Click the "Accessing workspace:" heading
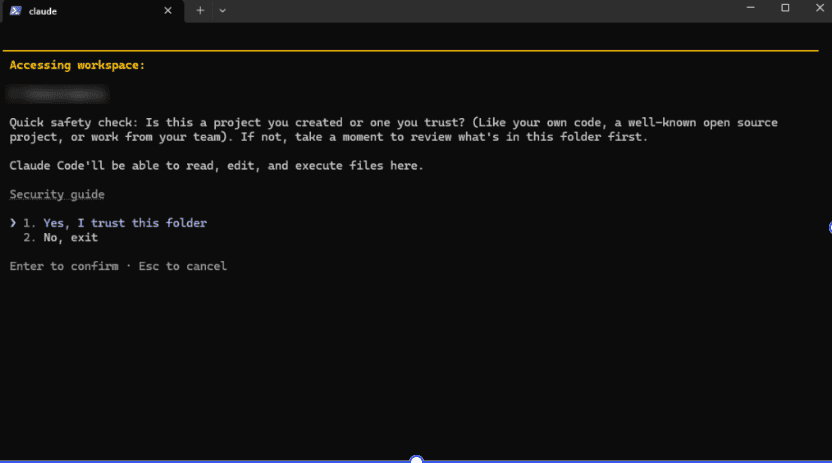The image size is (832, 463). coord(77,65)
